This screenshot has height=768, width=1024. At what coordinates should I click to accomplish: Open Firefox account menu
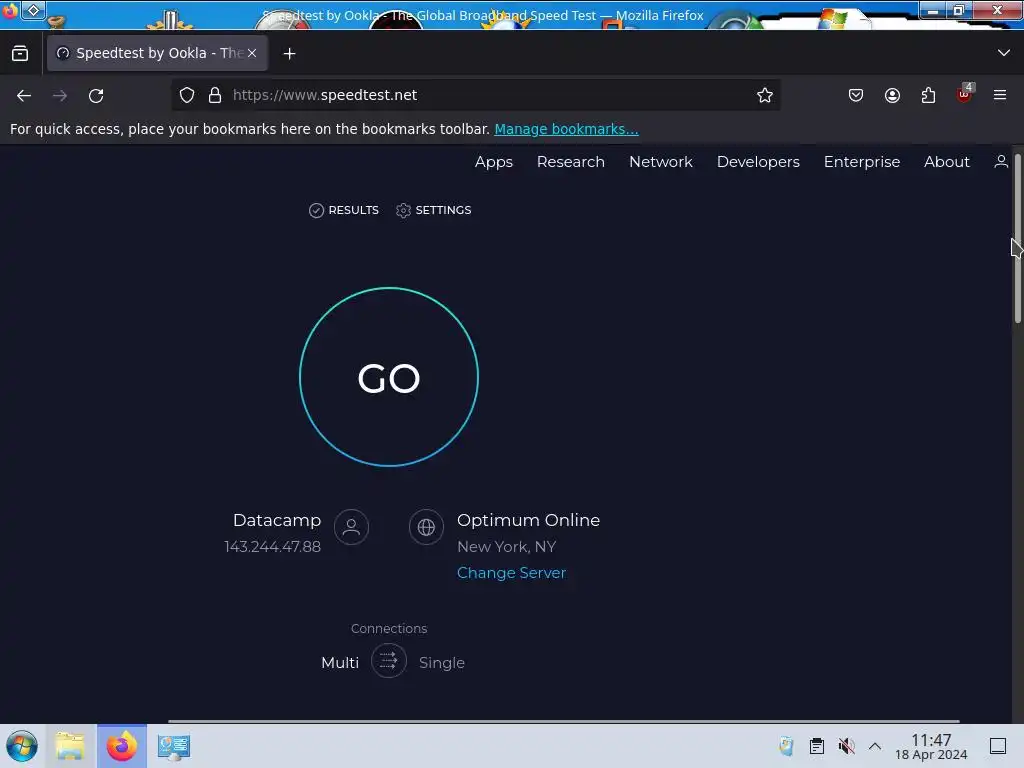892,95
